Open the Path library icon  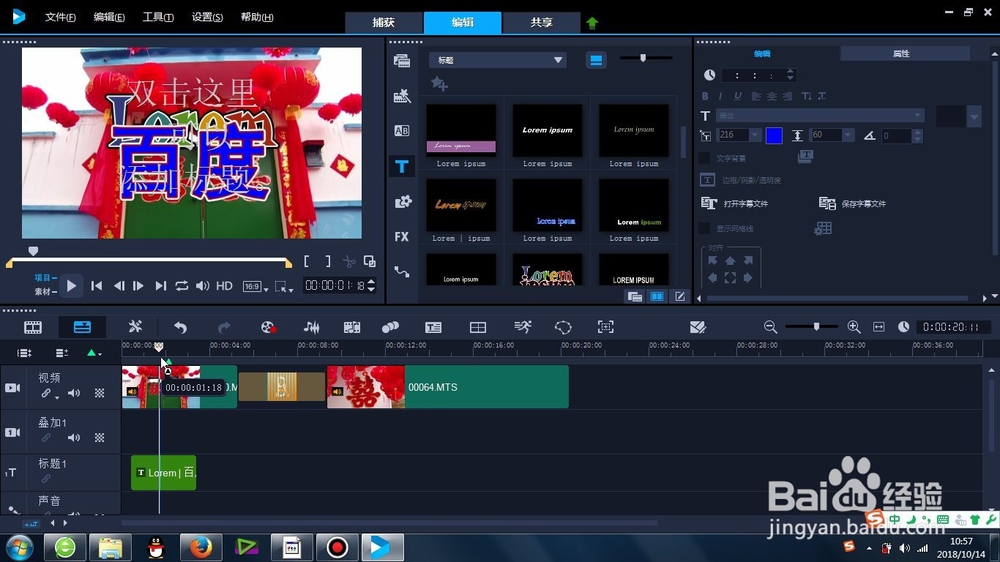(x=402, y=272)
